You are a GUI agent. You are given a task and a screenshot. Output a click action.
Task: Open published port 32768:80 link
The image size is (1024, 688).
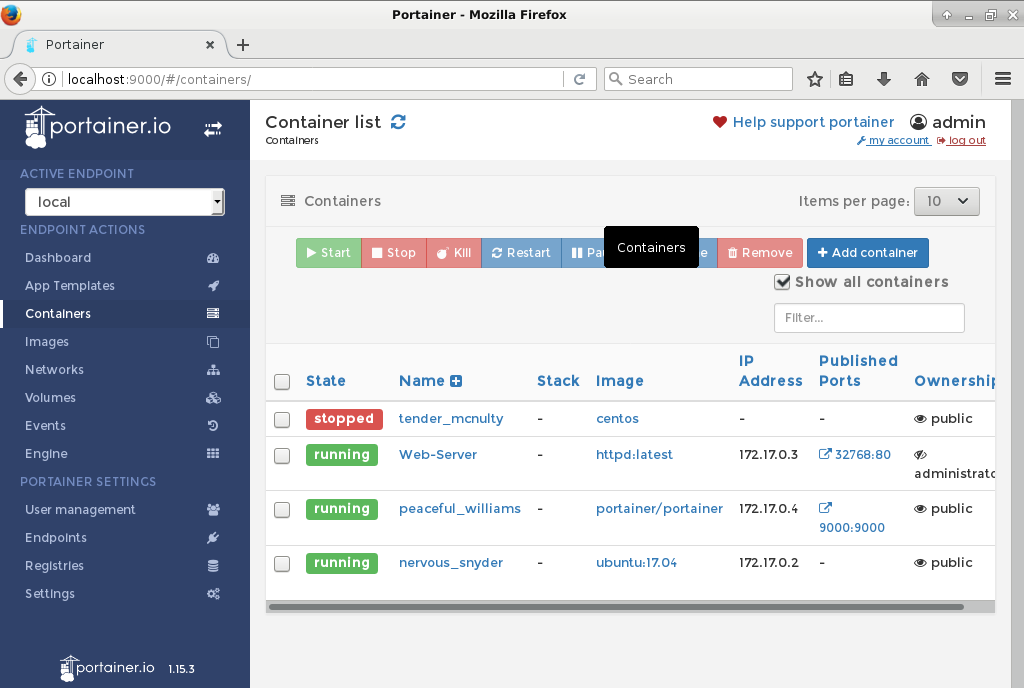pyautogui.click(x=855, y=455)
